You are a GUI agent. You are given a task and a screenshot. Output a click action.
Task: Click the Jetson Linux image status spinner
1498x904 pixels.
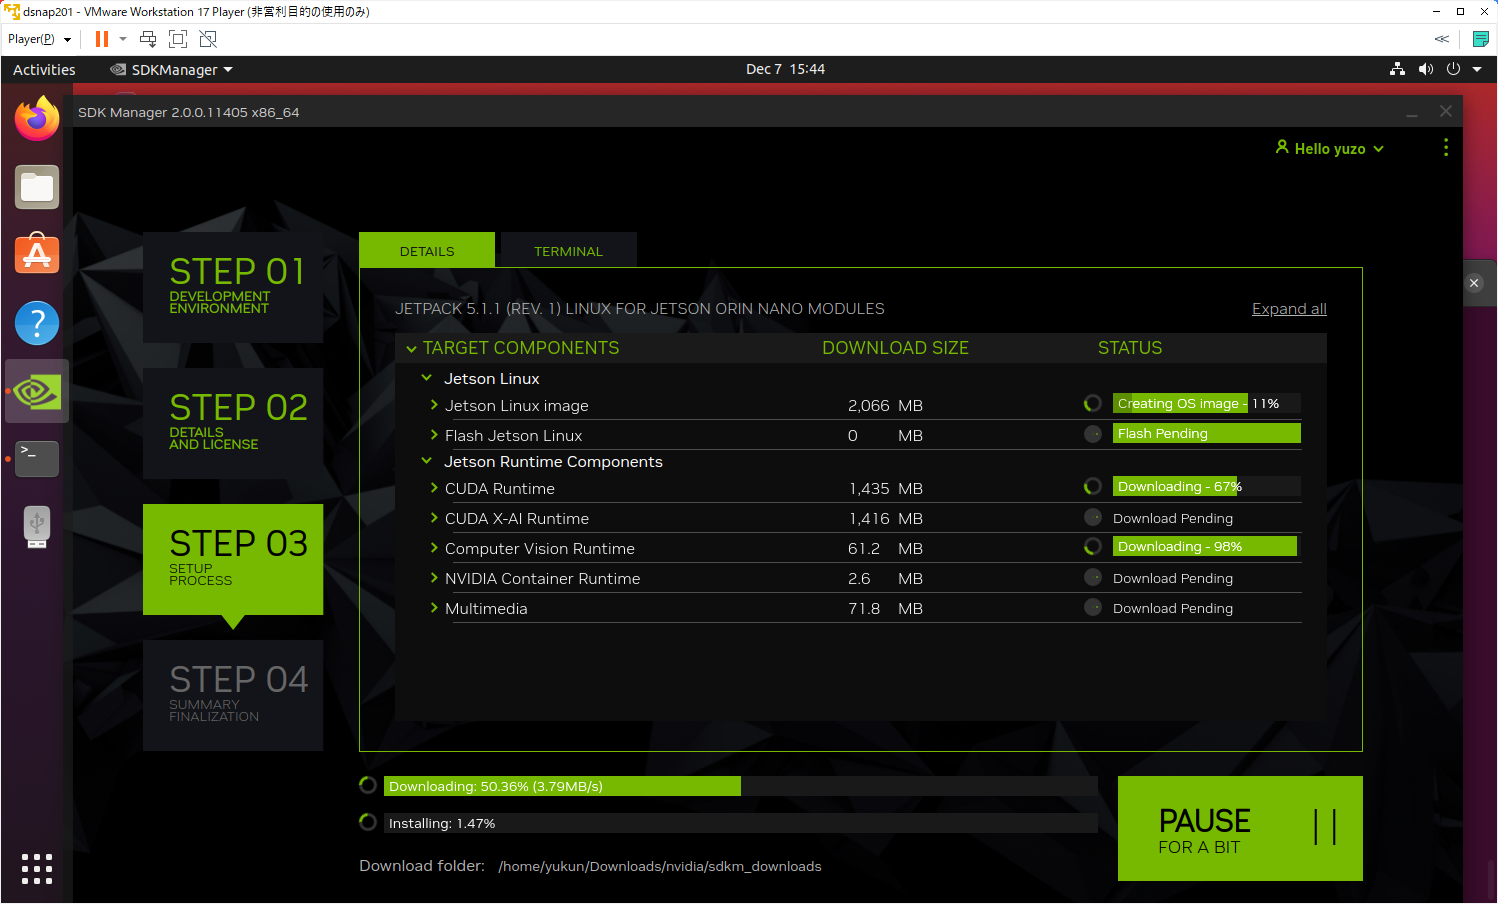pyautogui.click(x=1093, y=403)
